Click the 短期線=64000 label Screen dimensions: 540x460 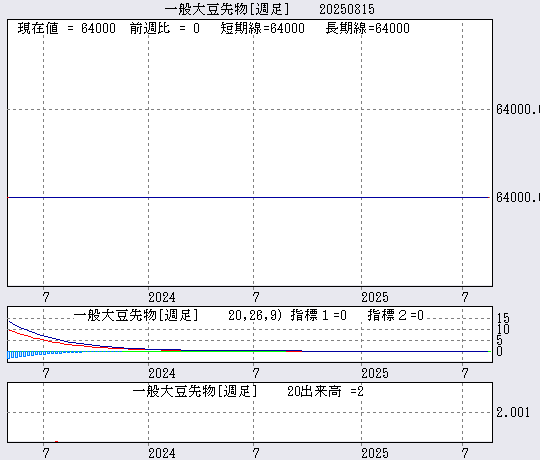click(x=262, y=28)
